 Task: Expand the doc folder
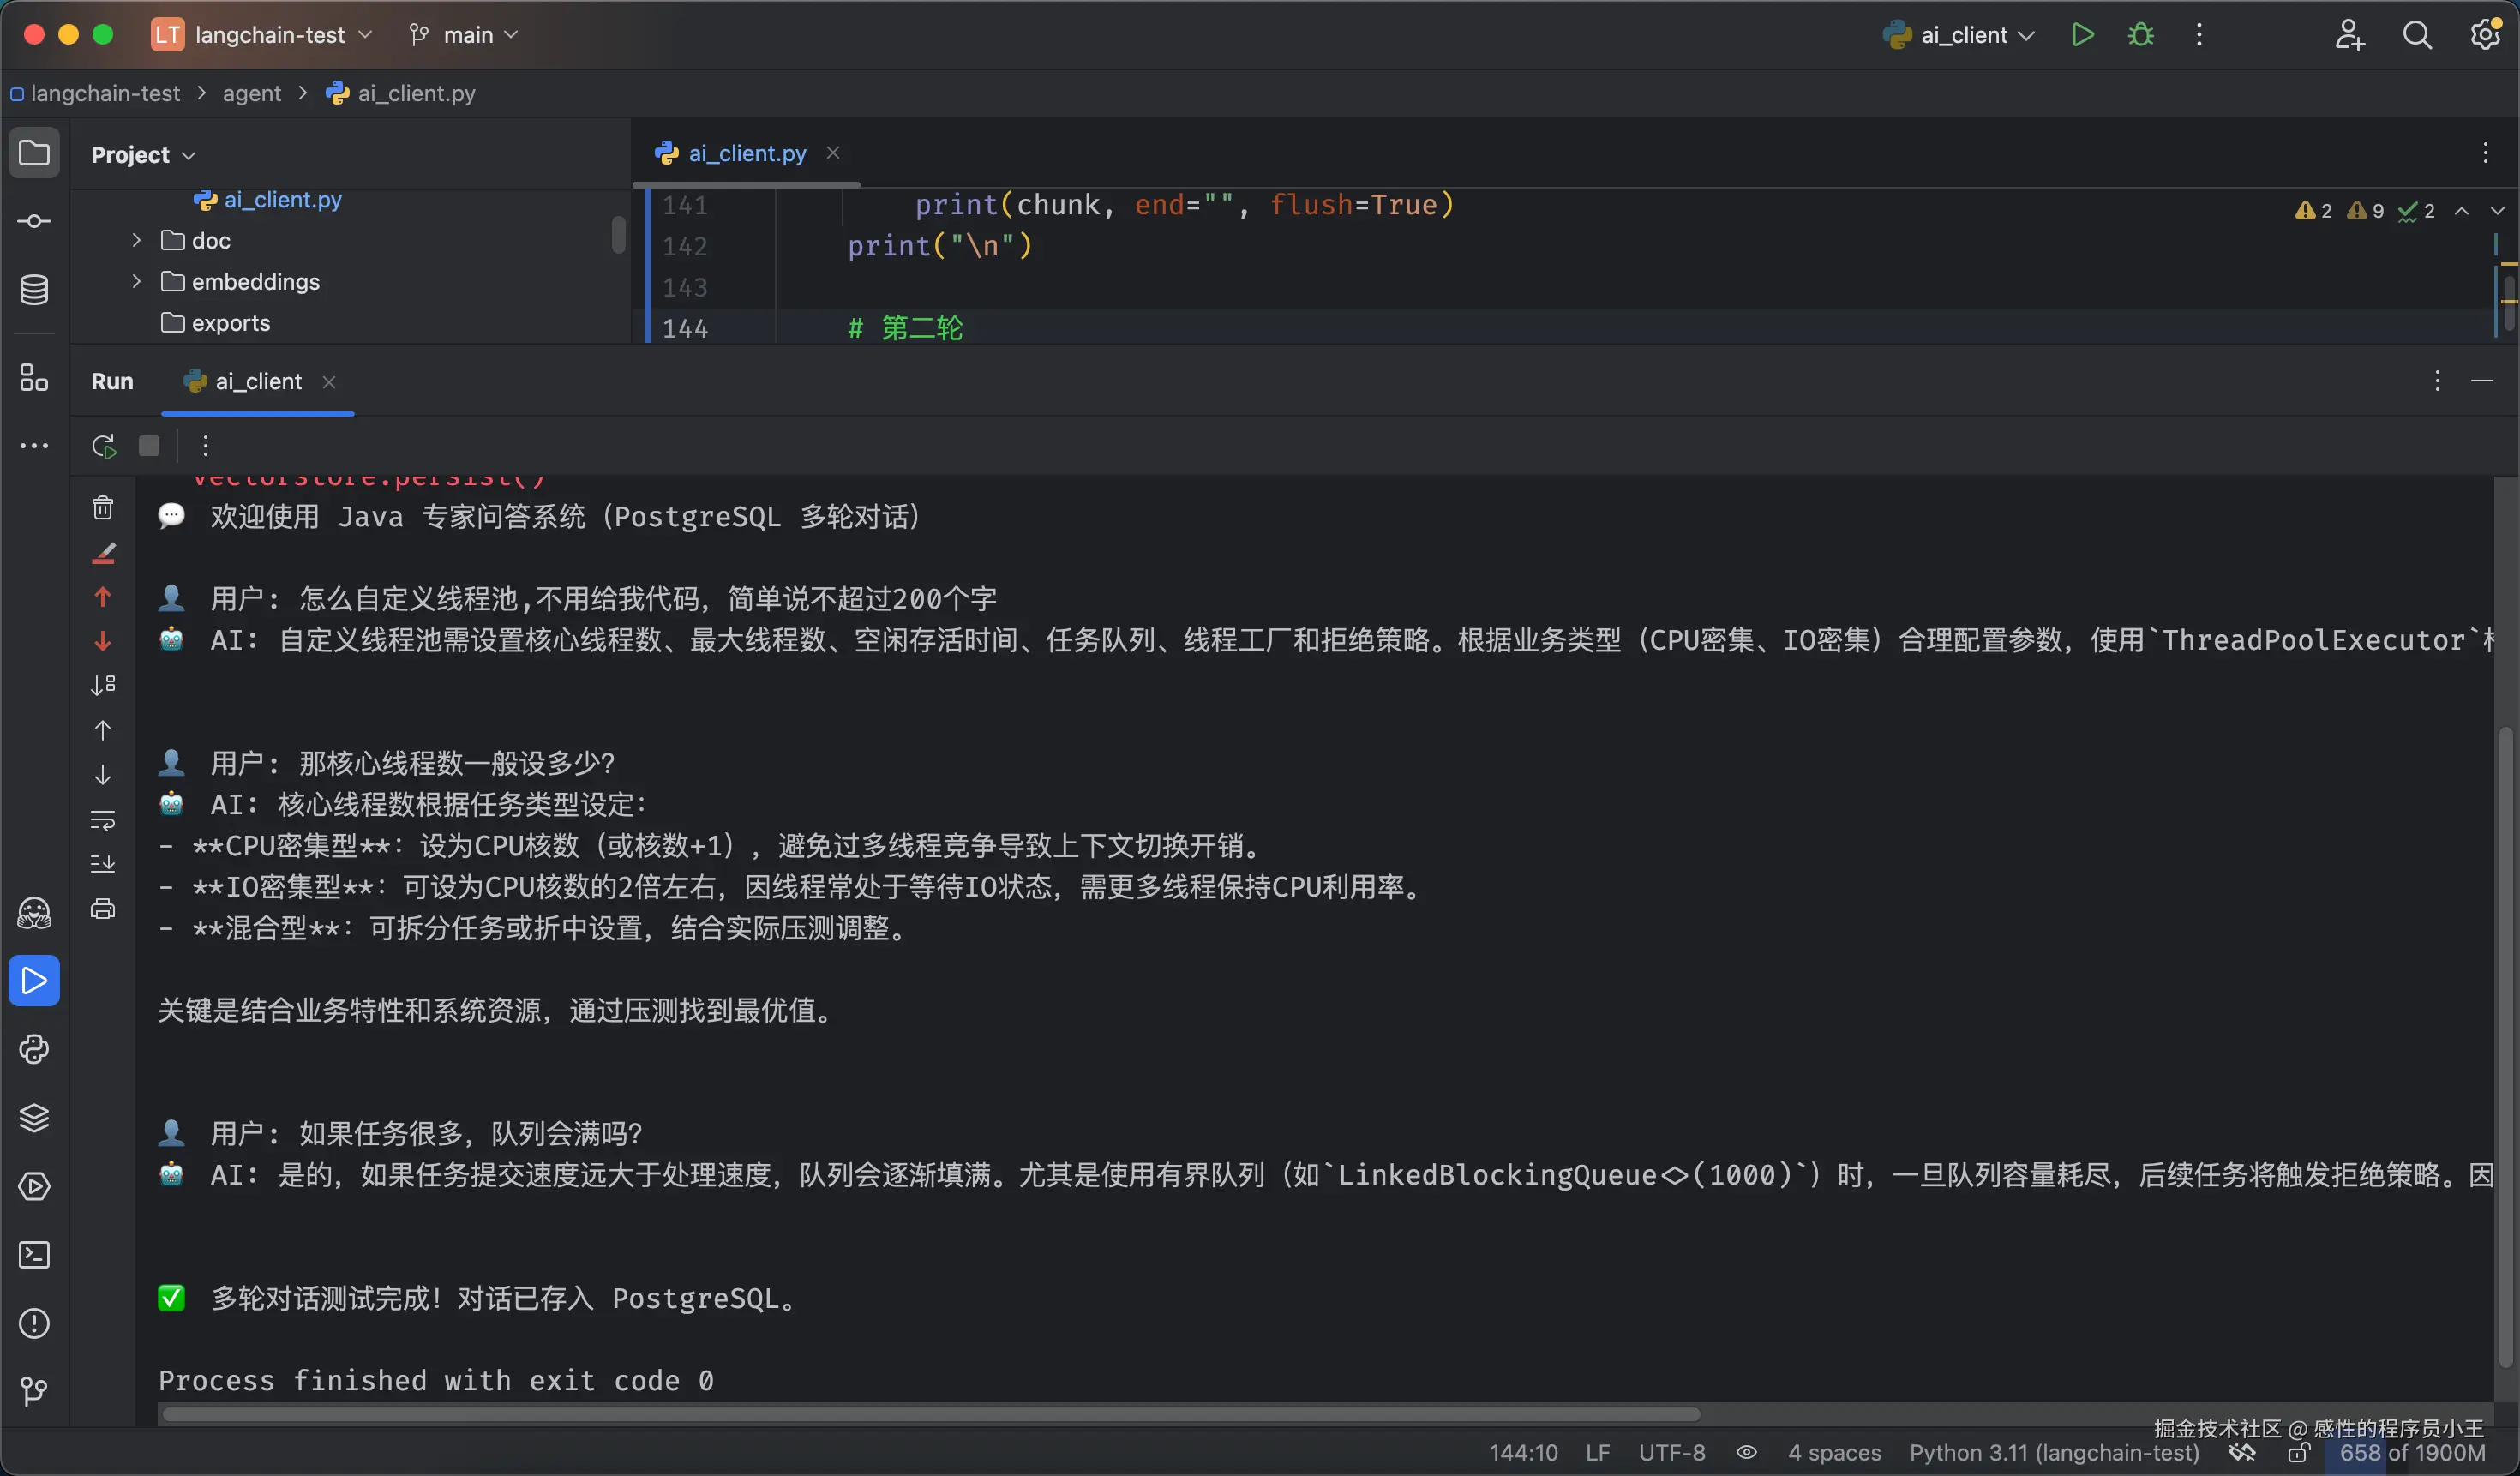click(137, 241)
